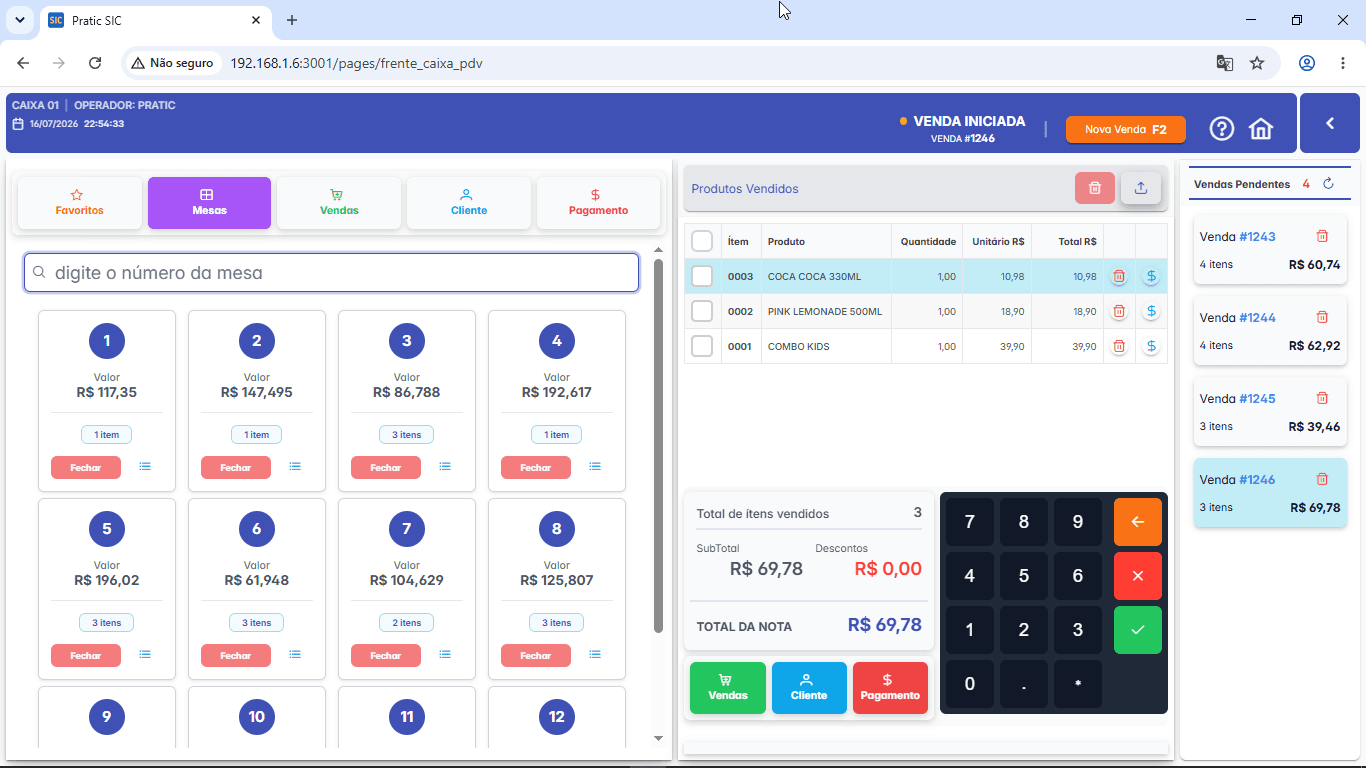This screenshot has width=1366, height=768.
Task: Open discount dollar icon for COCA COCA 330ML
Action: (x=1151, y=277)
